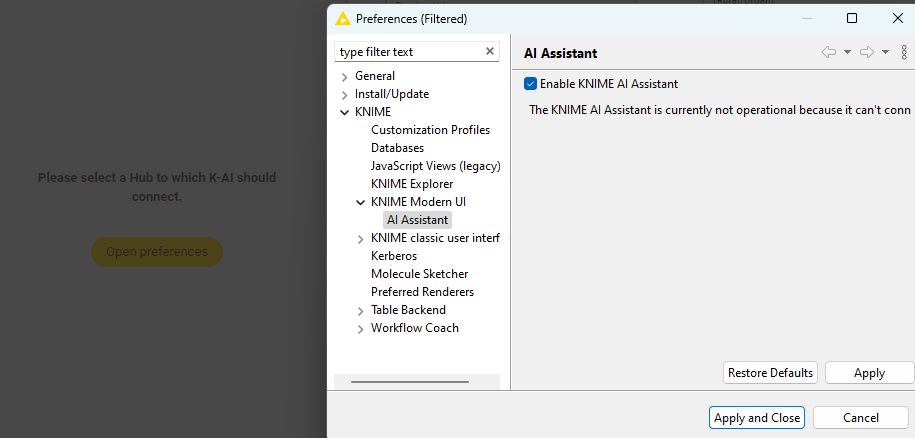Expand the Table Backend node
Image resolution: width=915 pixels, height=438 pixels.
coord(361,311)
